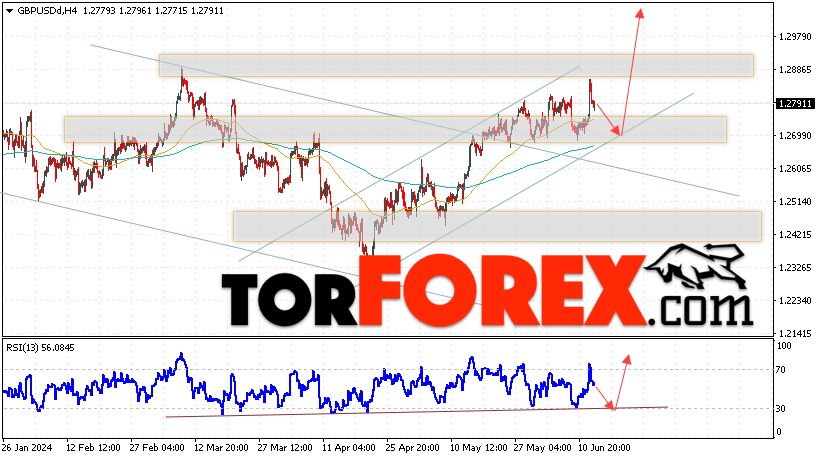Click the 12 Feb 12:00 time label
Image resolution: width=819 pixels, height=459 pixels.
93,448
